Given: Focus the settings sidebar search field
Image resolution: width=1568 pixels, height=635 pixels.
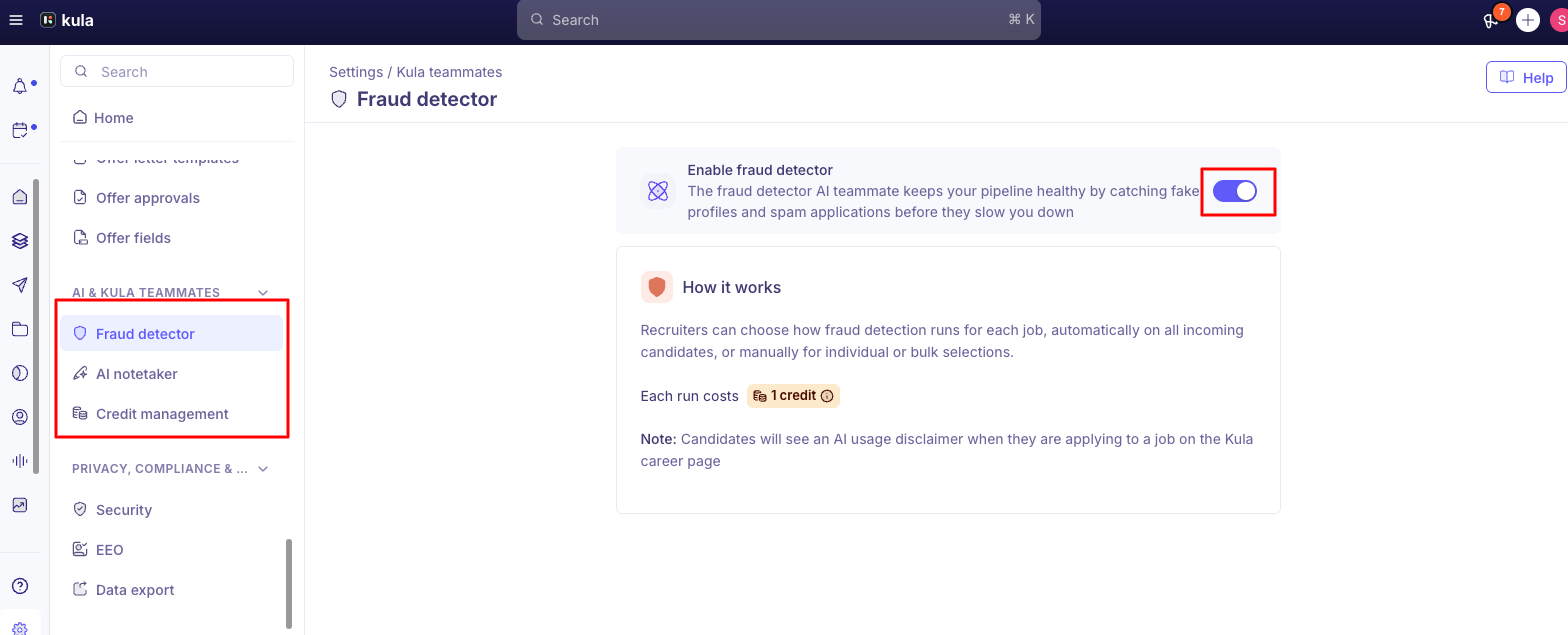Looking at the screenshot, I should coord(177,72).
